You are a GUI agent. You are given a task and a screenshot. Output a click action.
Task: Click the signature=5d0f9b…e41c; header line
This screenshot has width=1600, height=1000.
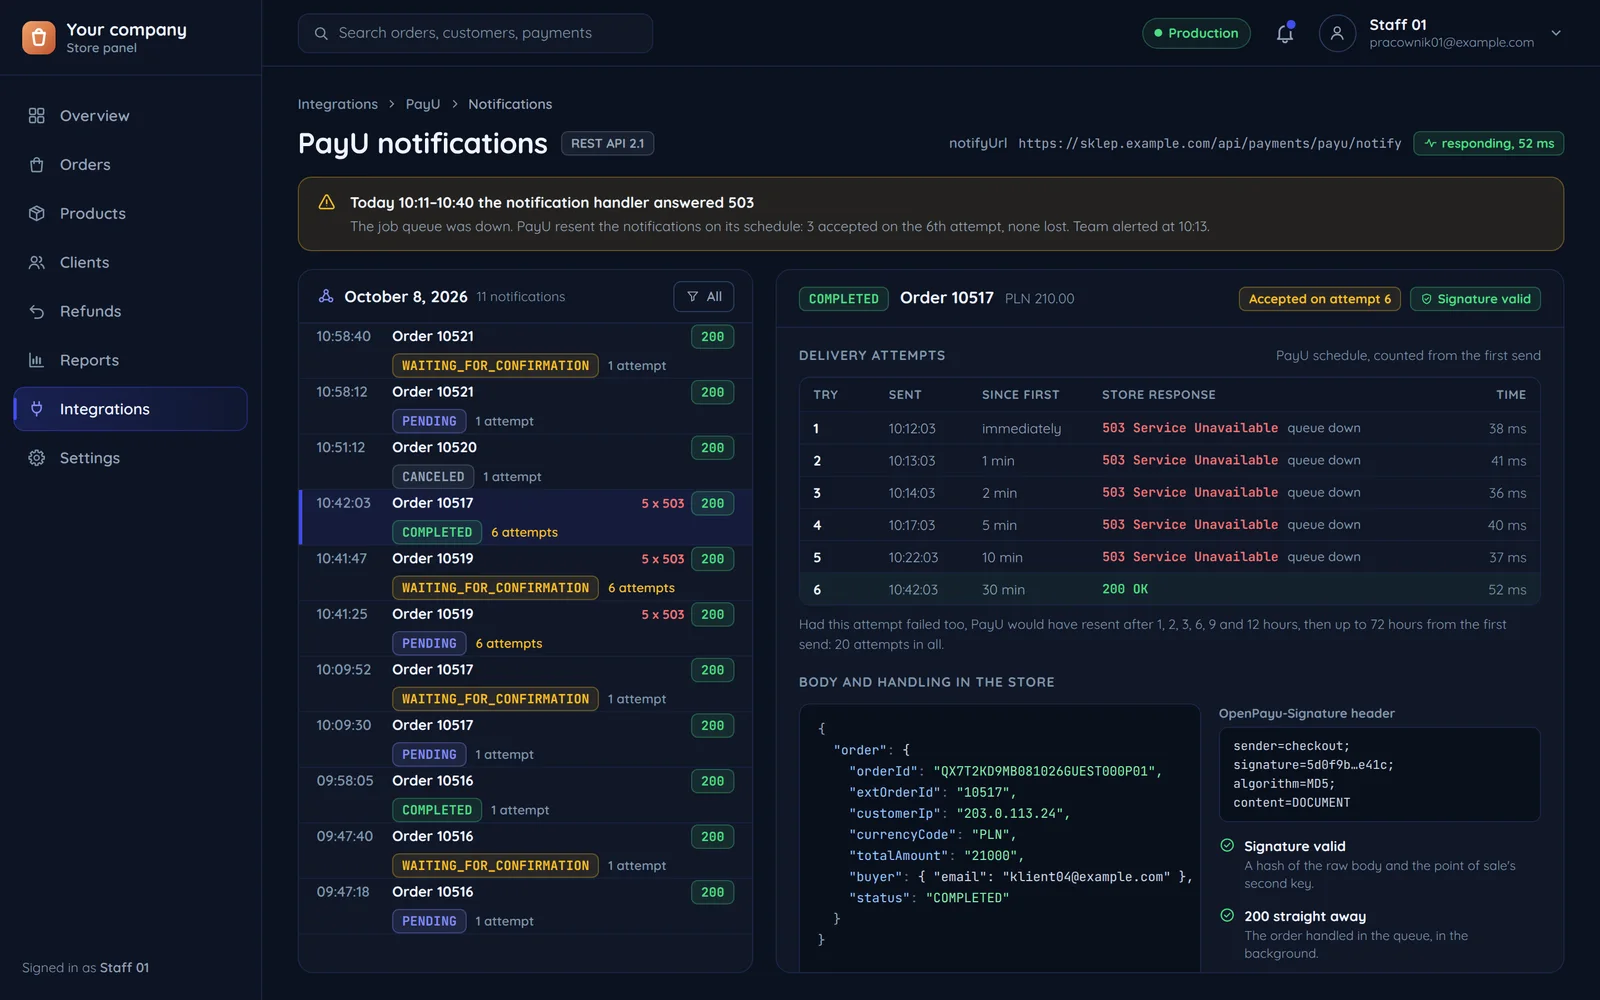click(1313, 765)
